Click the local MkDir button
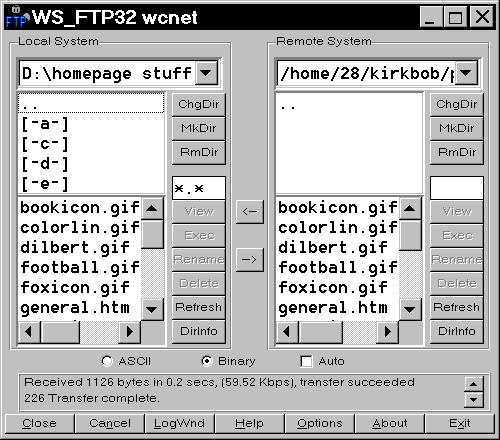The height and width of the screenshot is (440, 500). point(199,128)
